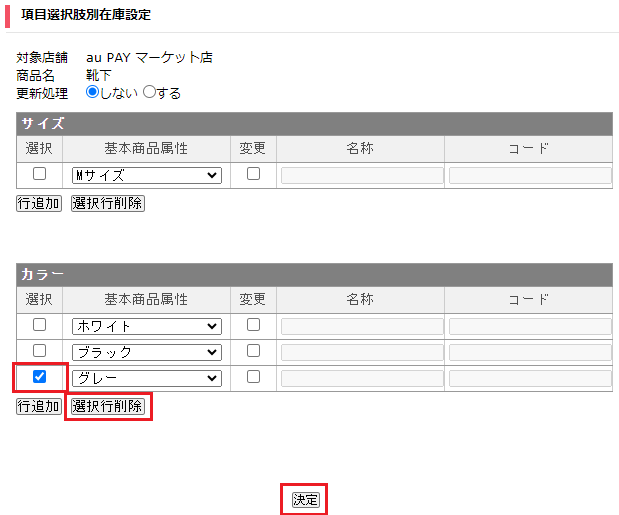Click 選択行削除 under the サイズ table

pos(108,204)
